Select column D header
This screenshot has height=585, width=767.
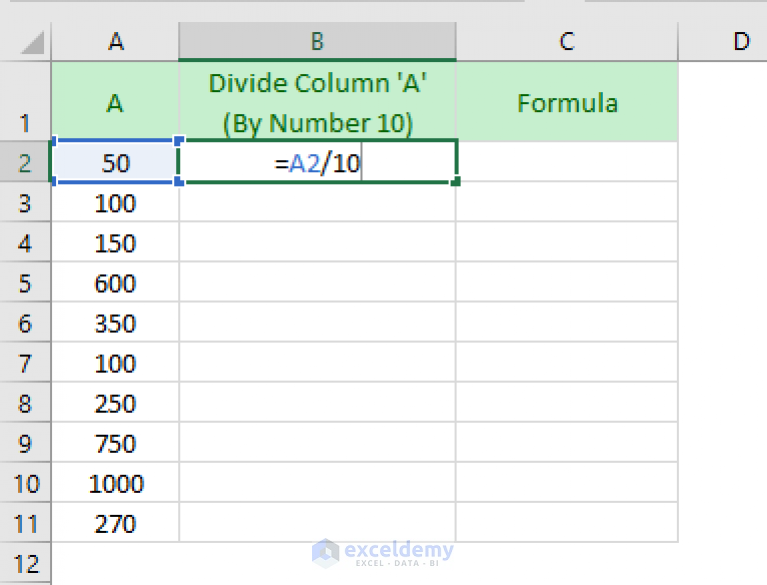723,42
